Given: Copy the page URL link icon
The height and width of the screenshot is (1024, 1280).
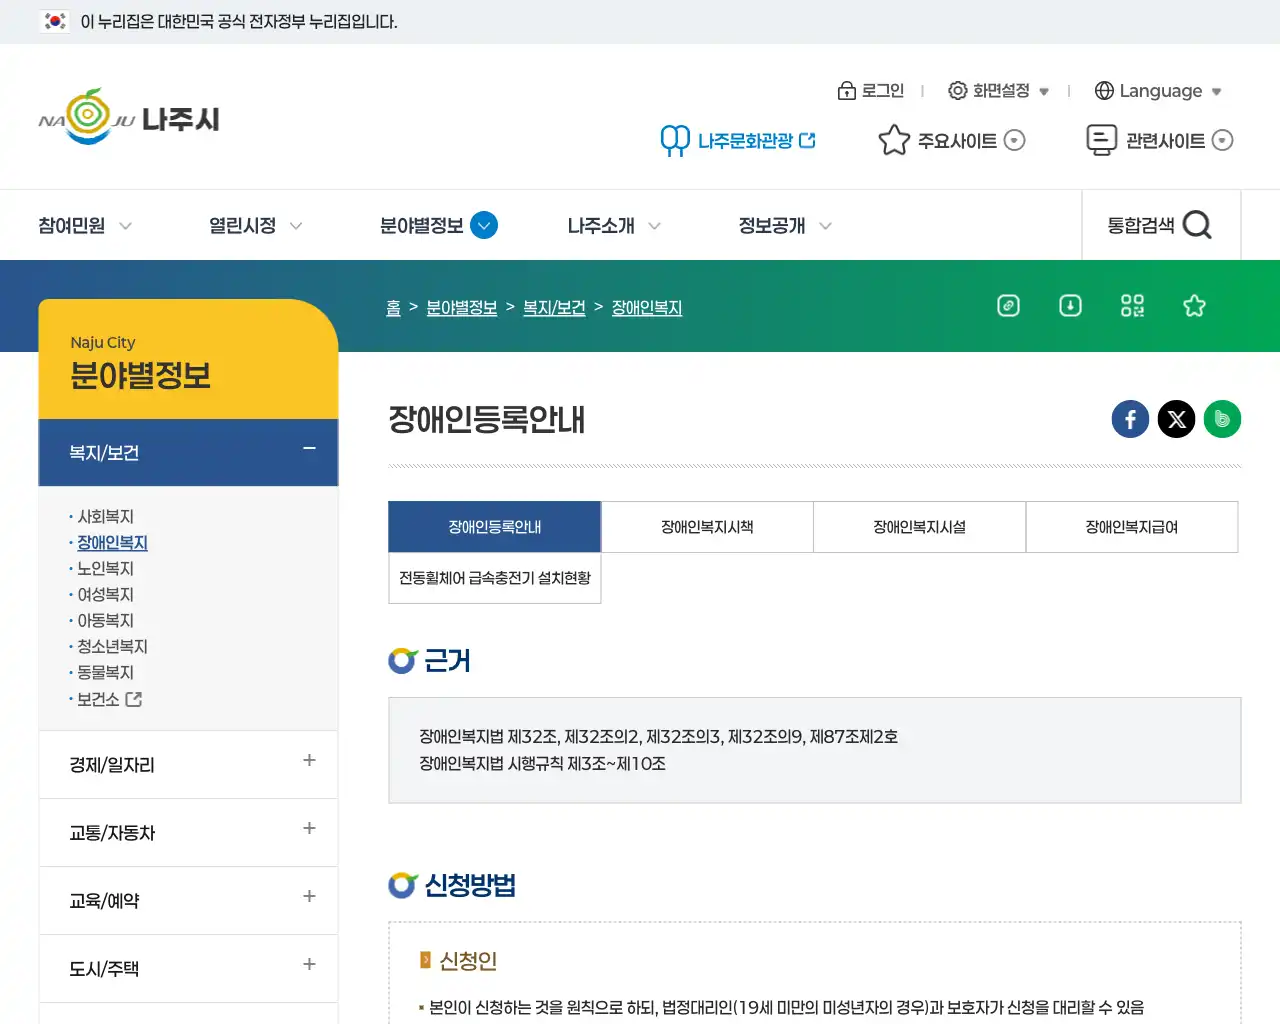Looking at the screenshot, I should 1008,306.
